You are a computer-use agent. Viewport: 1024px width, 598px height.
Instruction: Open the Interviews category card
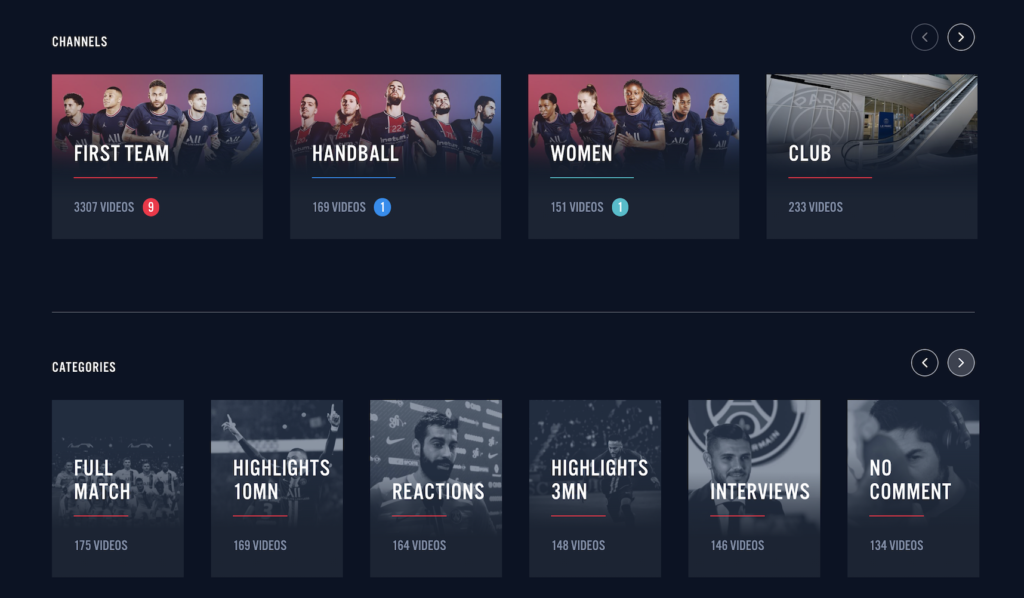click(754, 488)
